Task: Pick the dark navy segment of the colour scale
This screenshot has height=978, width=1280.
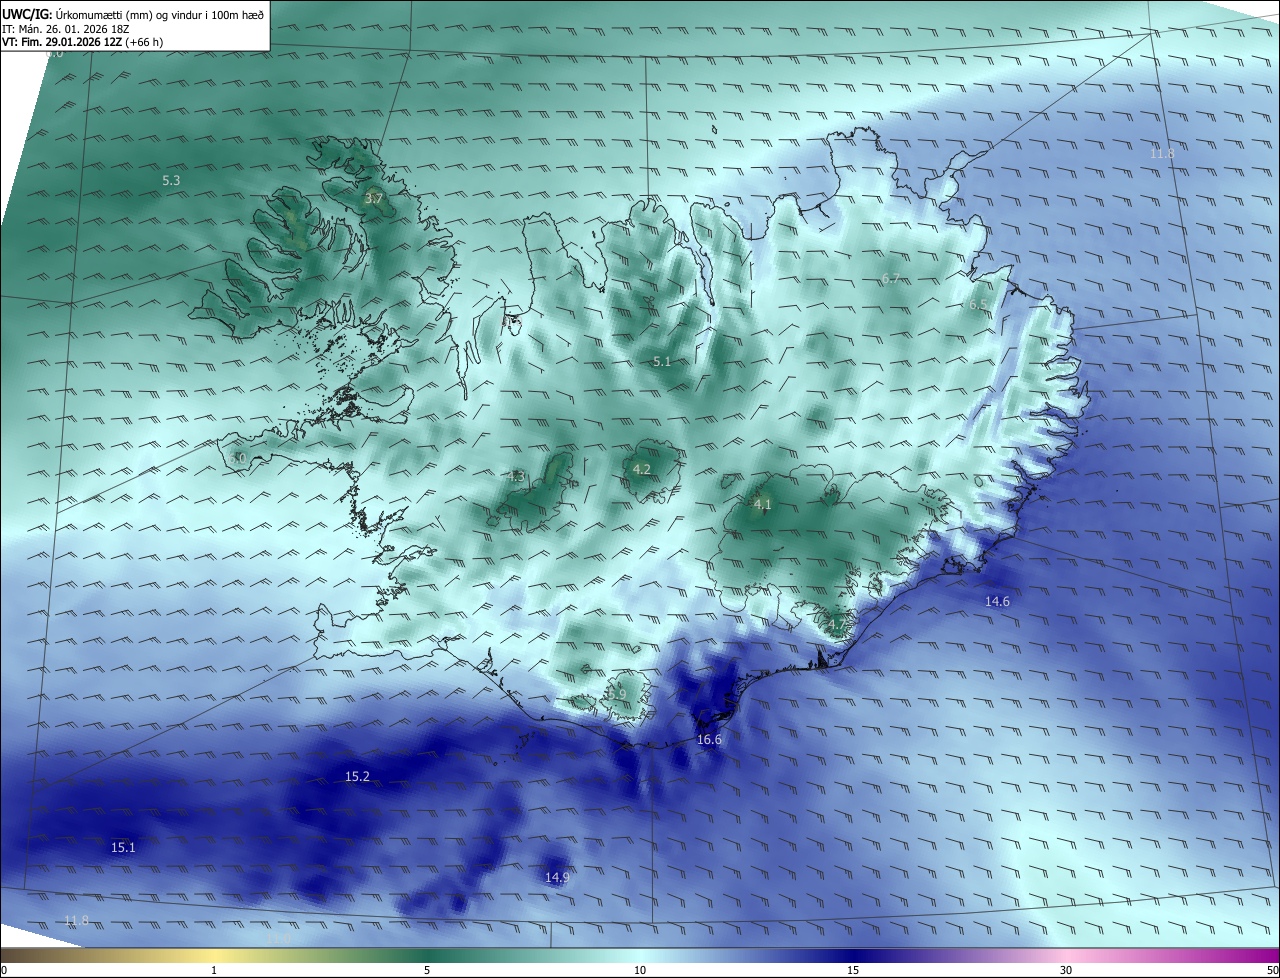Action: [853, 956]
